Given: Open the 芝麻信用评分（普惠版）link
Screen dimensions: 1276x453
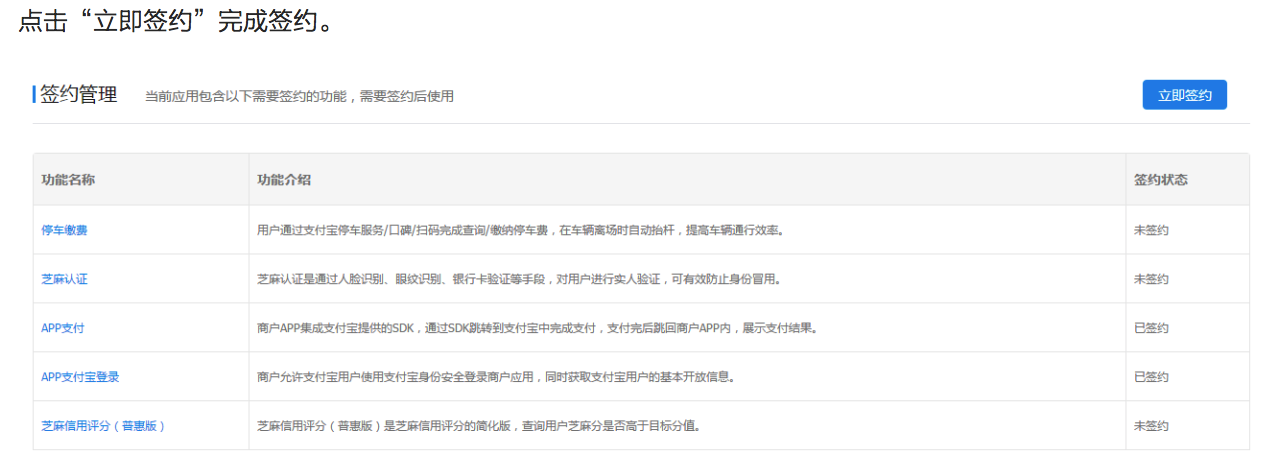Looking at the screenshot, I should click(103, 426).
